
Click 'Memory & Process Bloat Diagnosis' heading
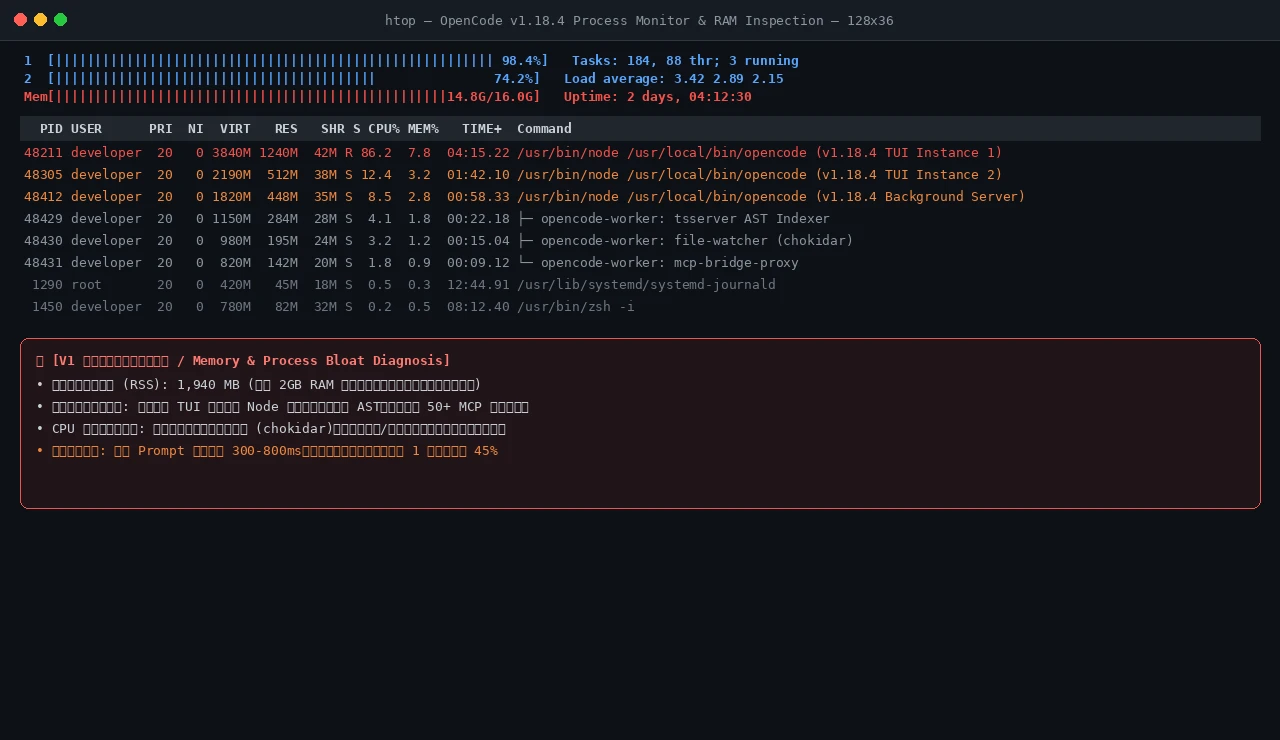pyautogui.click(x=317, y=360)
